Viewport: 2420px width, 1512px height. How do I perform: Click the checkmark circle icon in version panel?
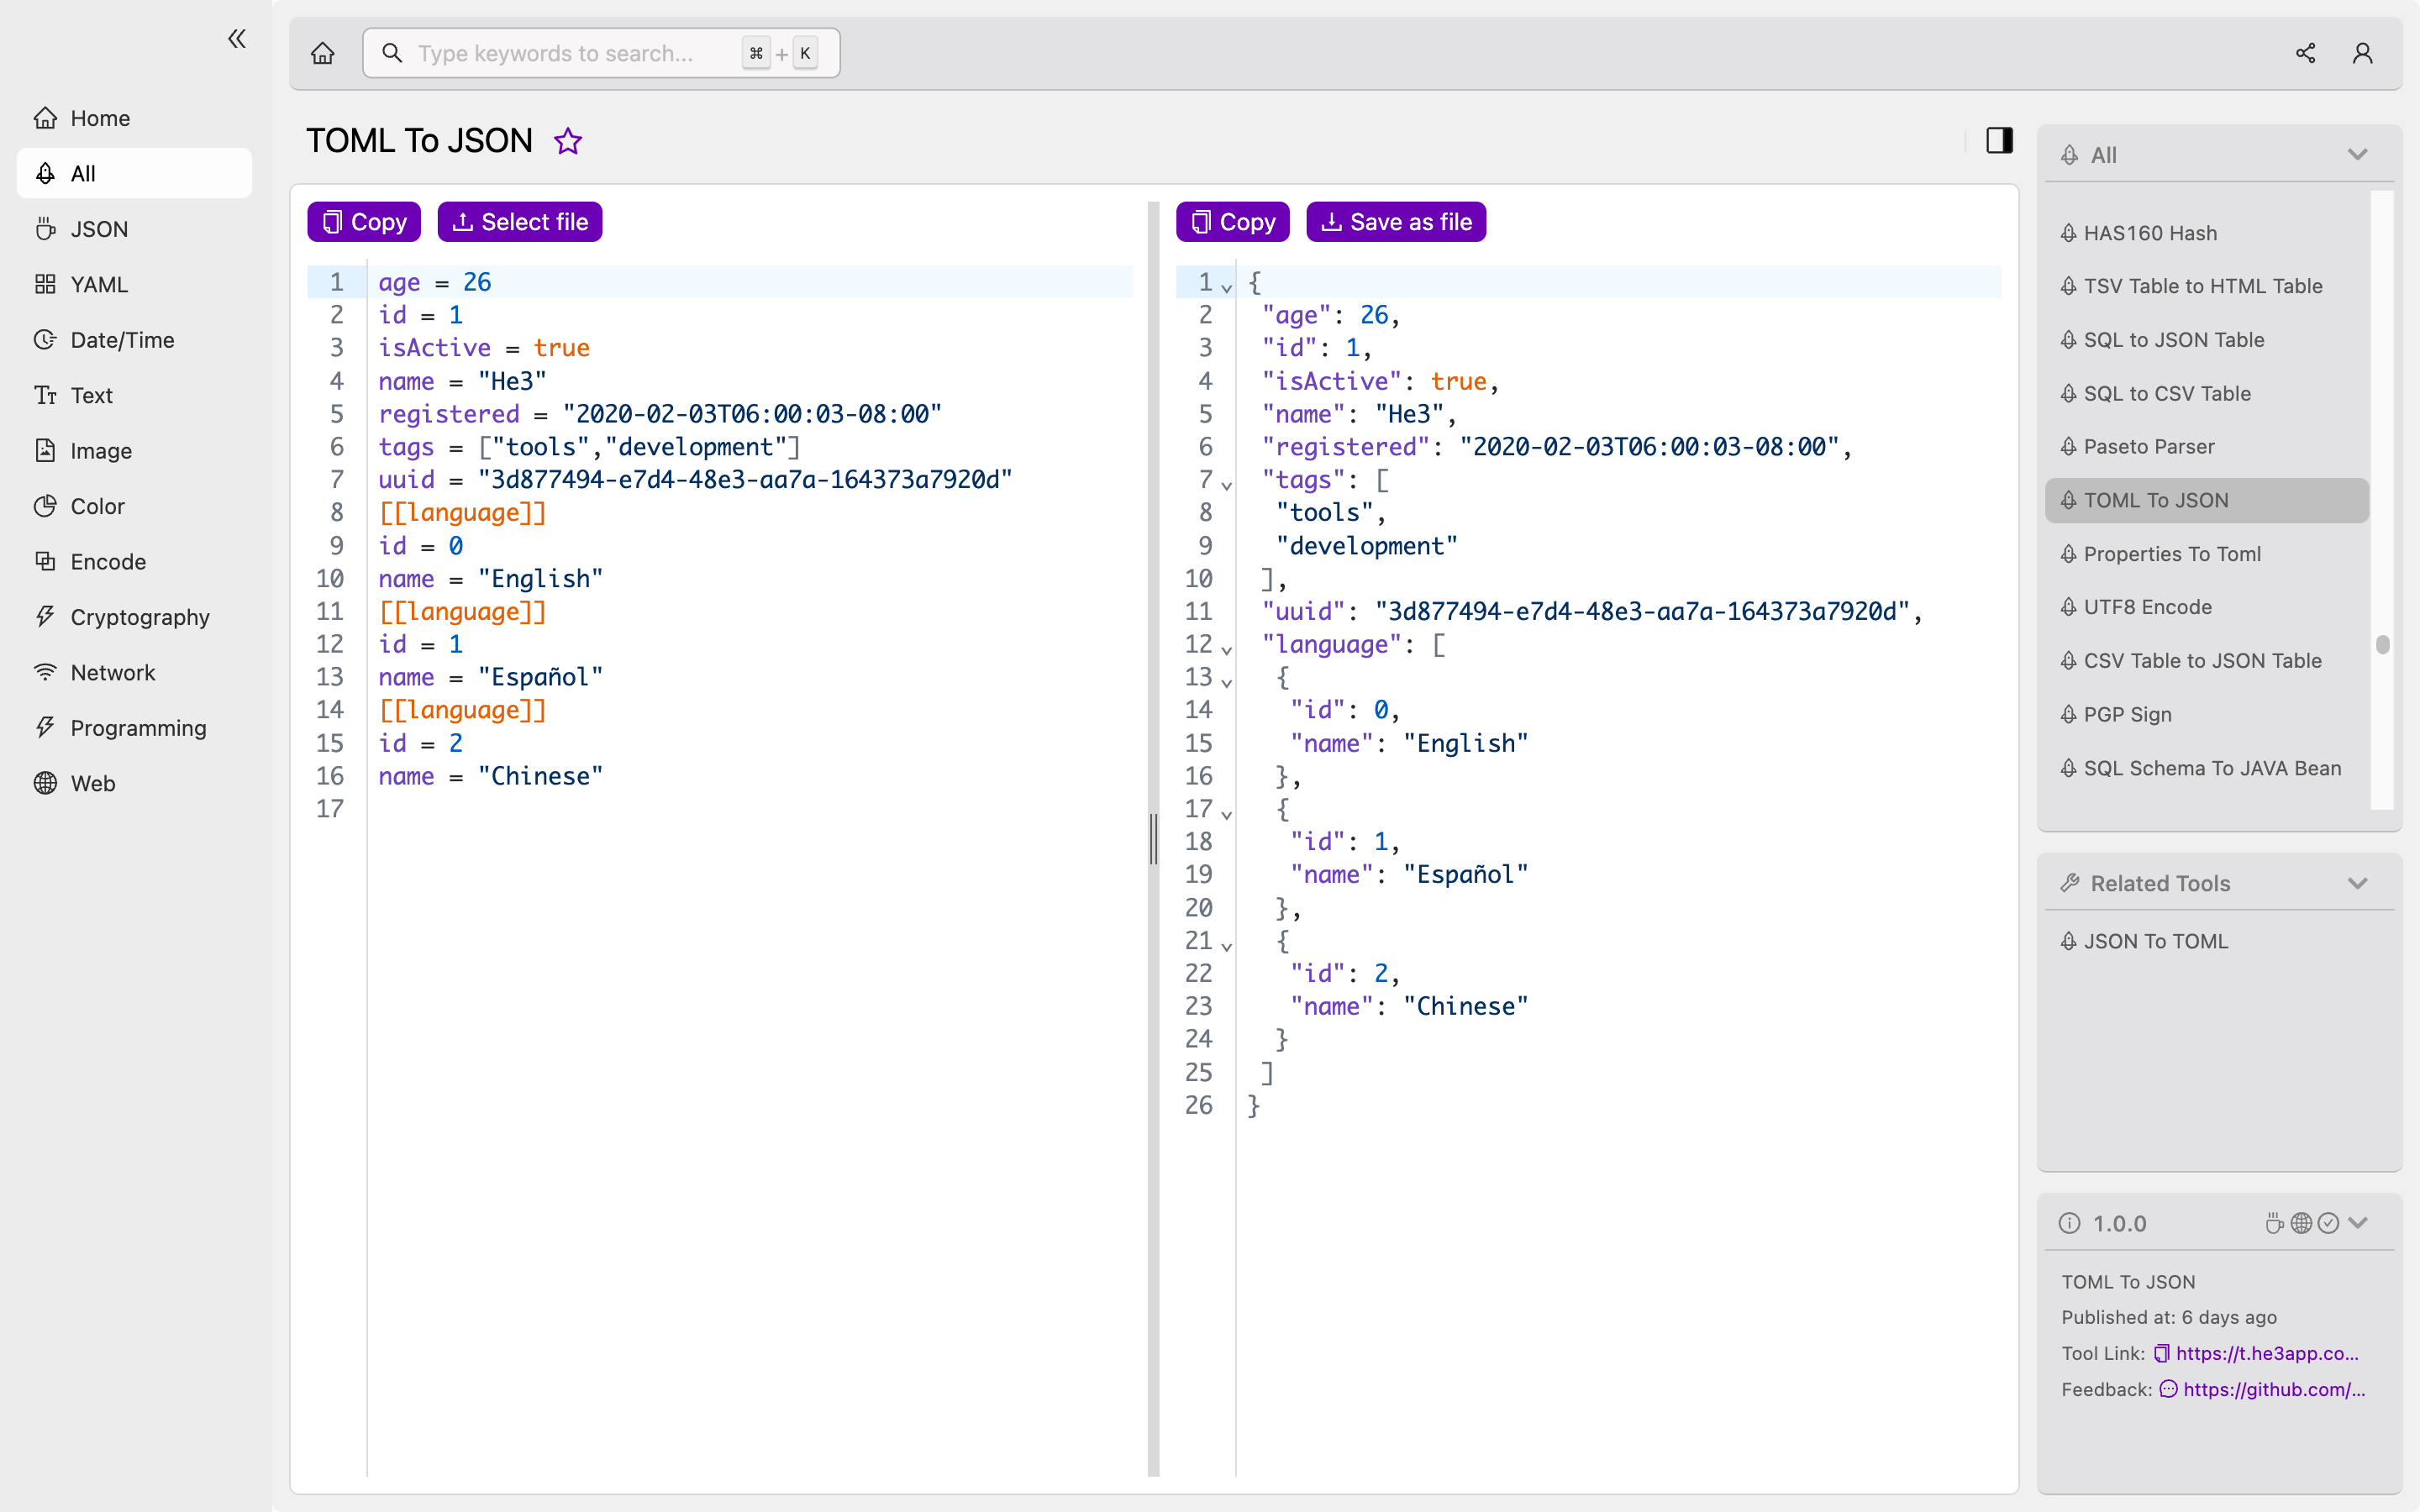click(2328, 1223)
